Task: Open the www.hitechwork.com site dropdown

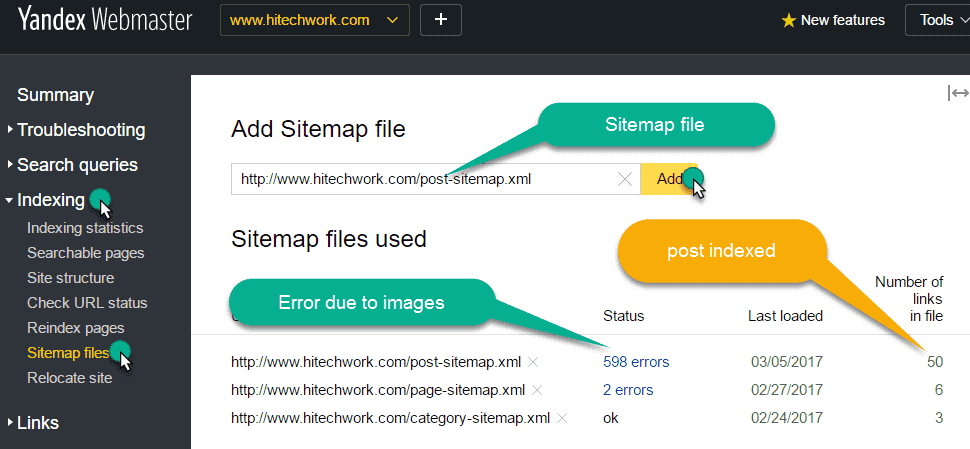Action: click(314, 20)
